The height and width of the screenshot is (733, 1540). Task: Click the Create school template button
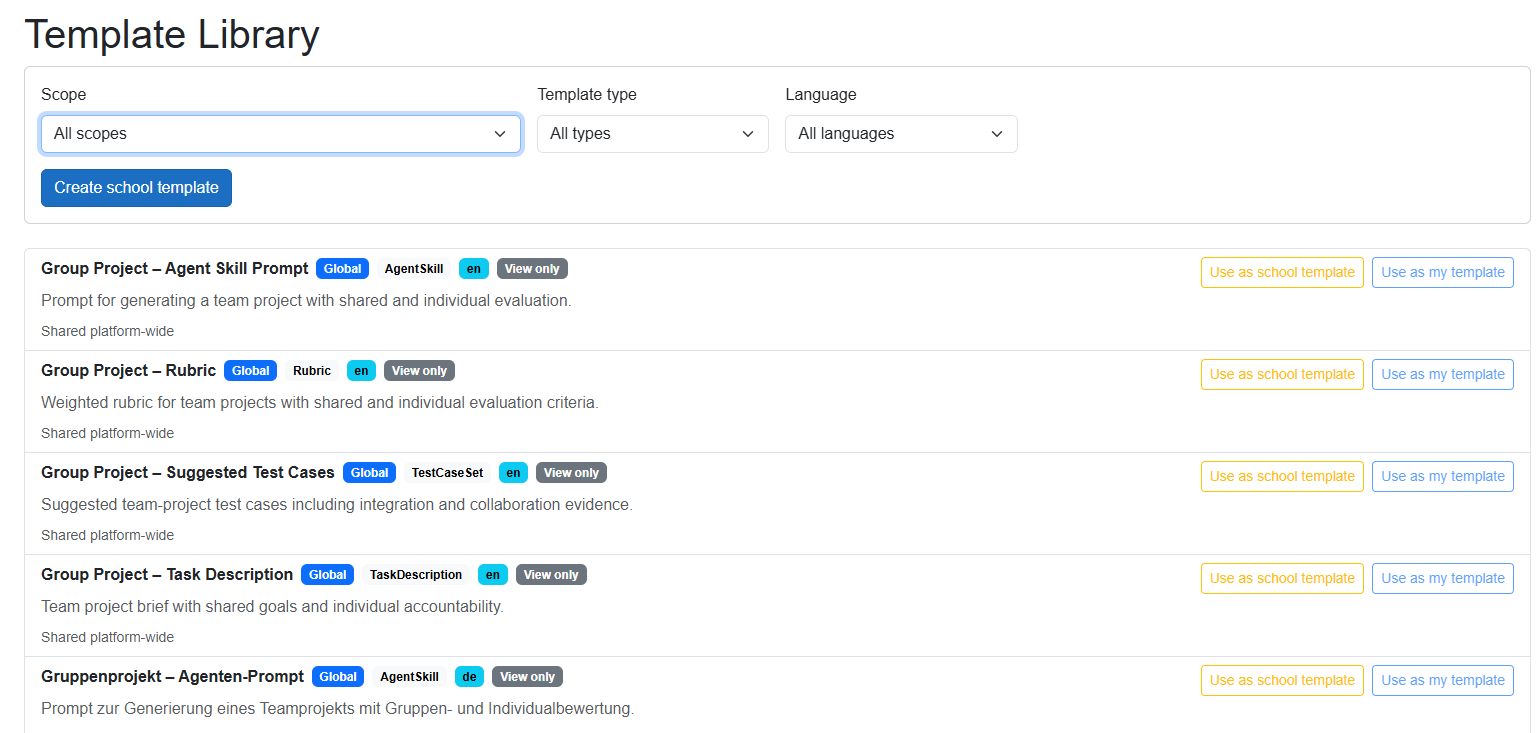[136, 188]
